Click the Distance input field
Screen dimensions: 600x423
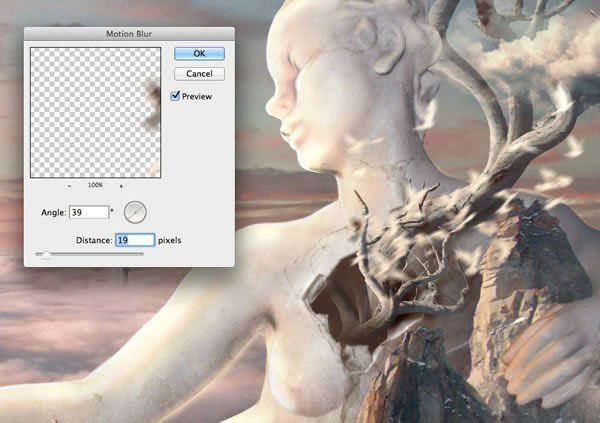point(135,240)
